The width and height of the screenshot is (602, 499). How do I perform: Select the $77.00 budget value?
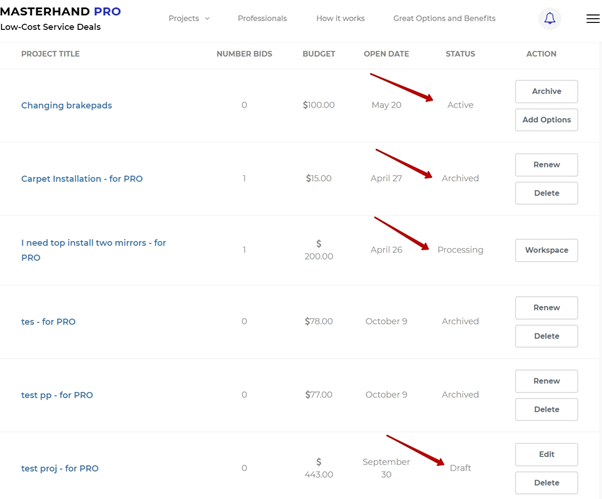319,395
